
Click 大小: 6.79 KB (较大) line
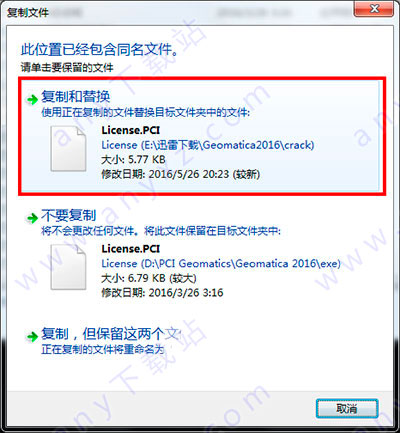[x=149, y=278]
